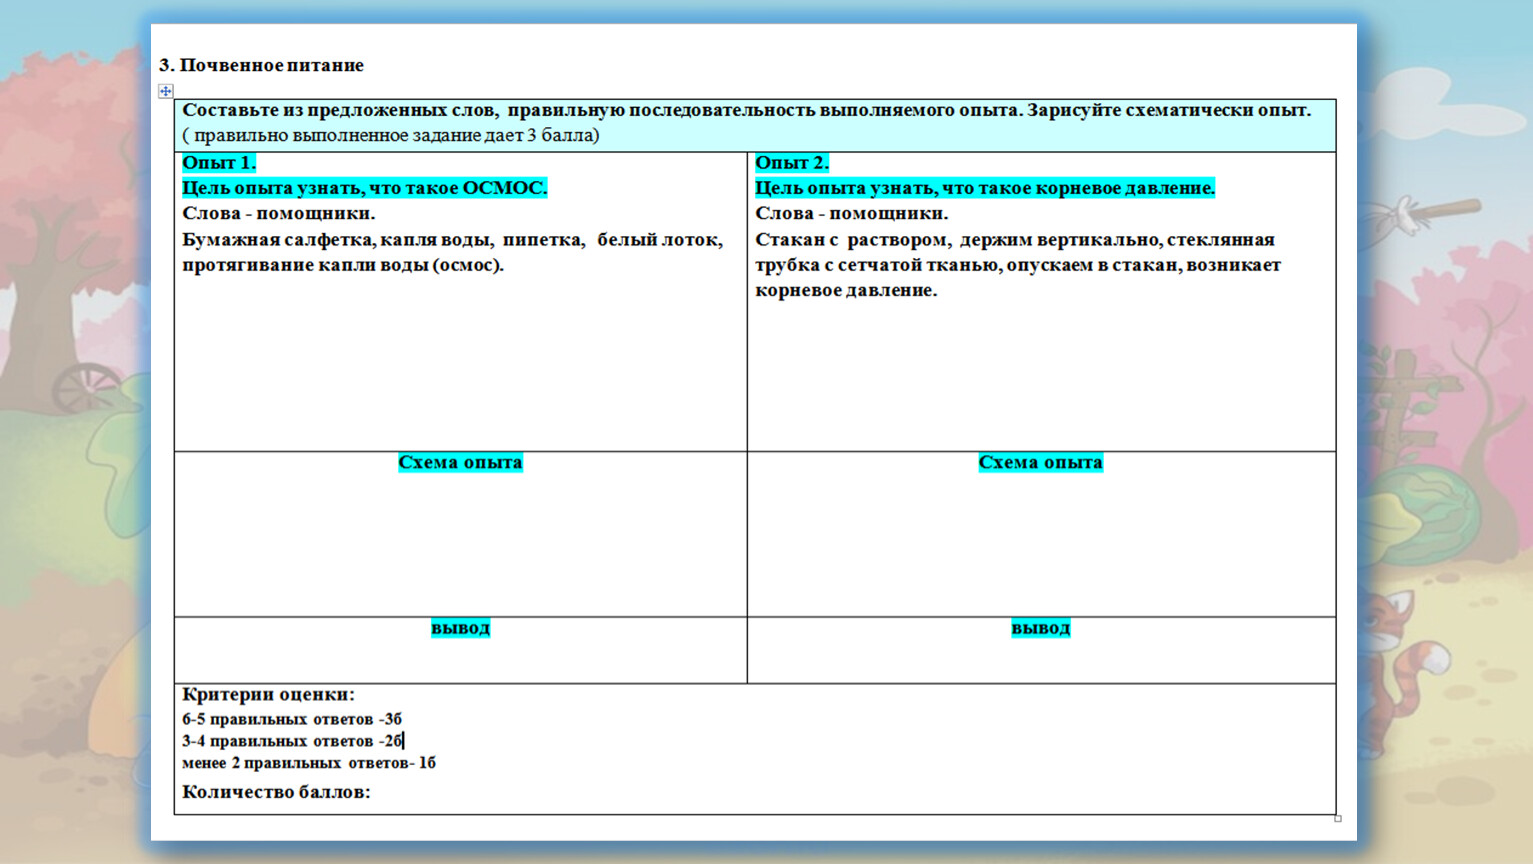Click empty drawing area under the right "Схема опыта"
The height and width of the screenshot is (864, 1533).
pyautogui.click(x=1040, y=545)
